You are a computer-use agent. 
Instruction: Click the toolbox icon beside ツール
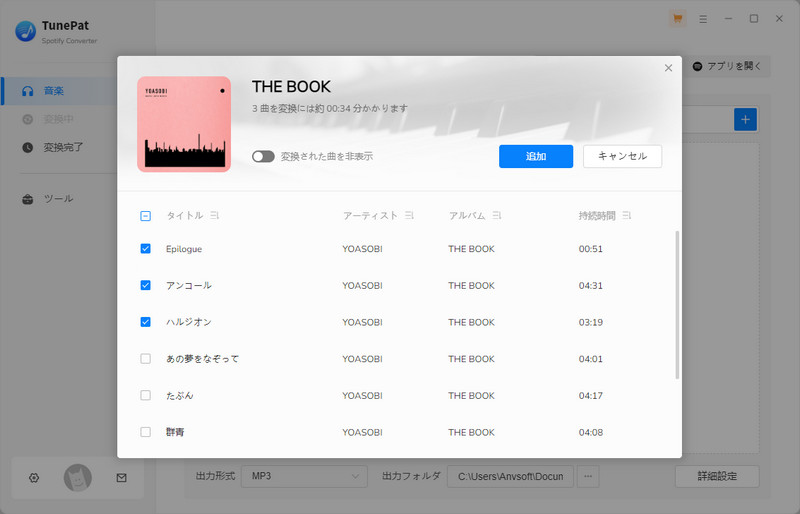point(28,199)
